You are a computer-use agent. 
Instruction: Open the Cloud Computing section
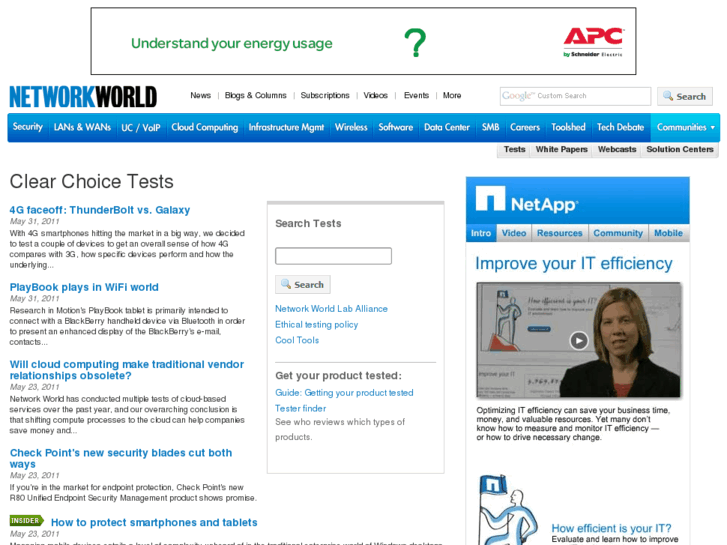coord(204,127)
